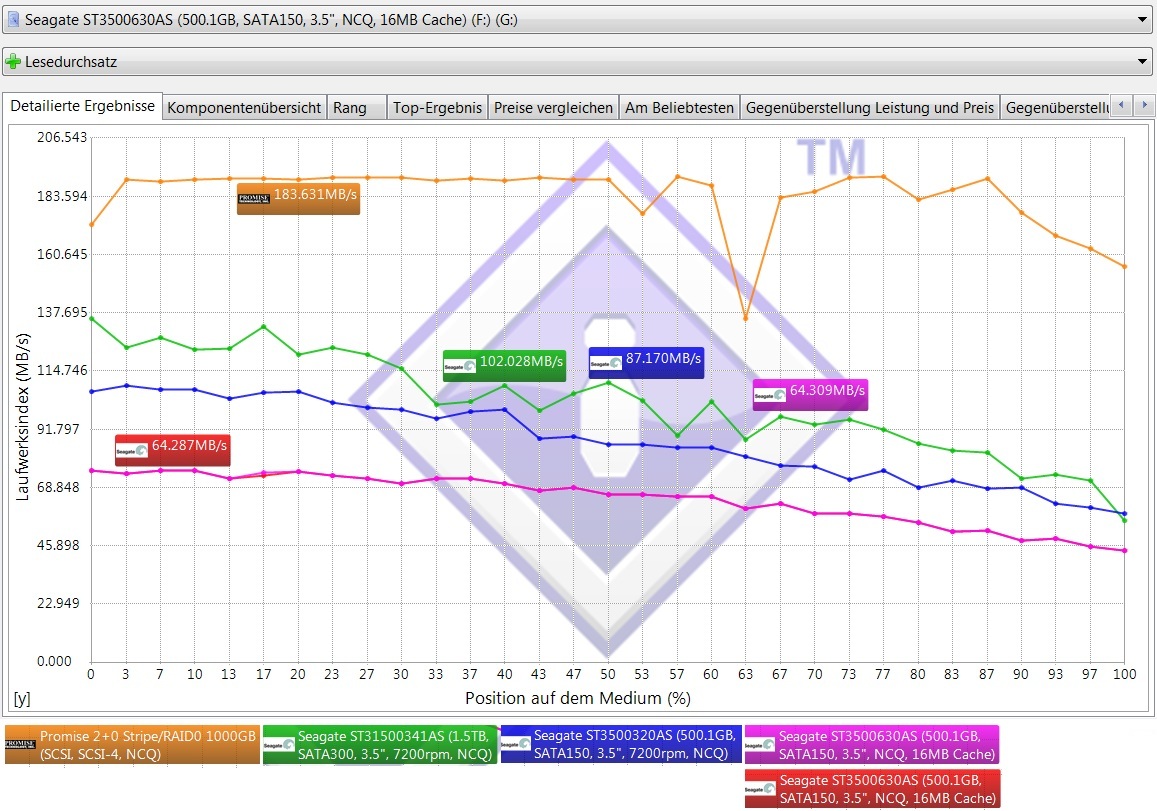Click the 100 x-axis value
Viewport: 1157px width, 811px height.
pyautogui.click(x=1125, y=674)
